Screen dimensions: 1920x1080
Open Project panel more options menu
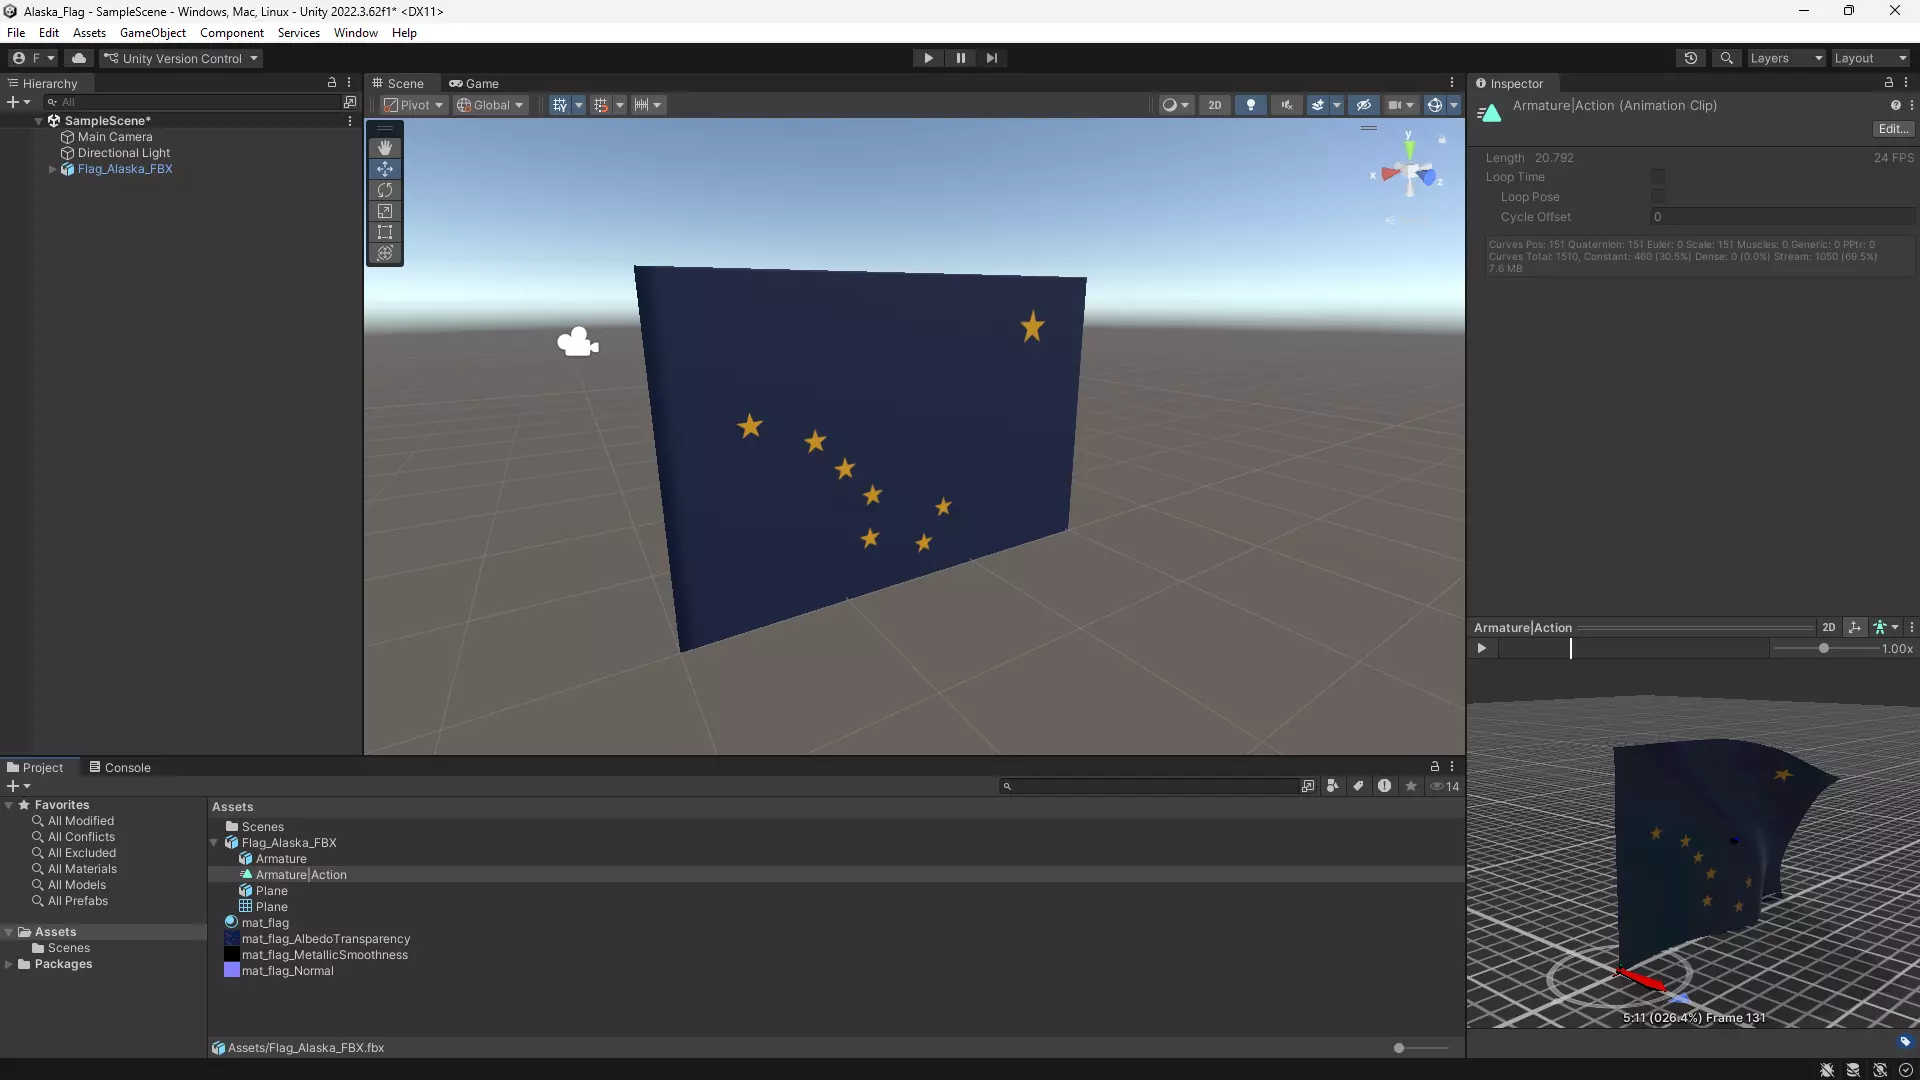(x=1452, y=767)
